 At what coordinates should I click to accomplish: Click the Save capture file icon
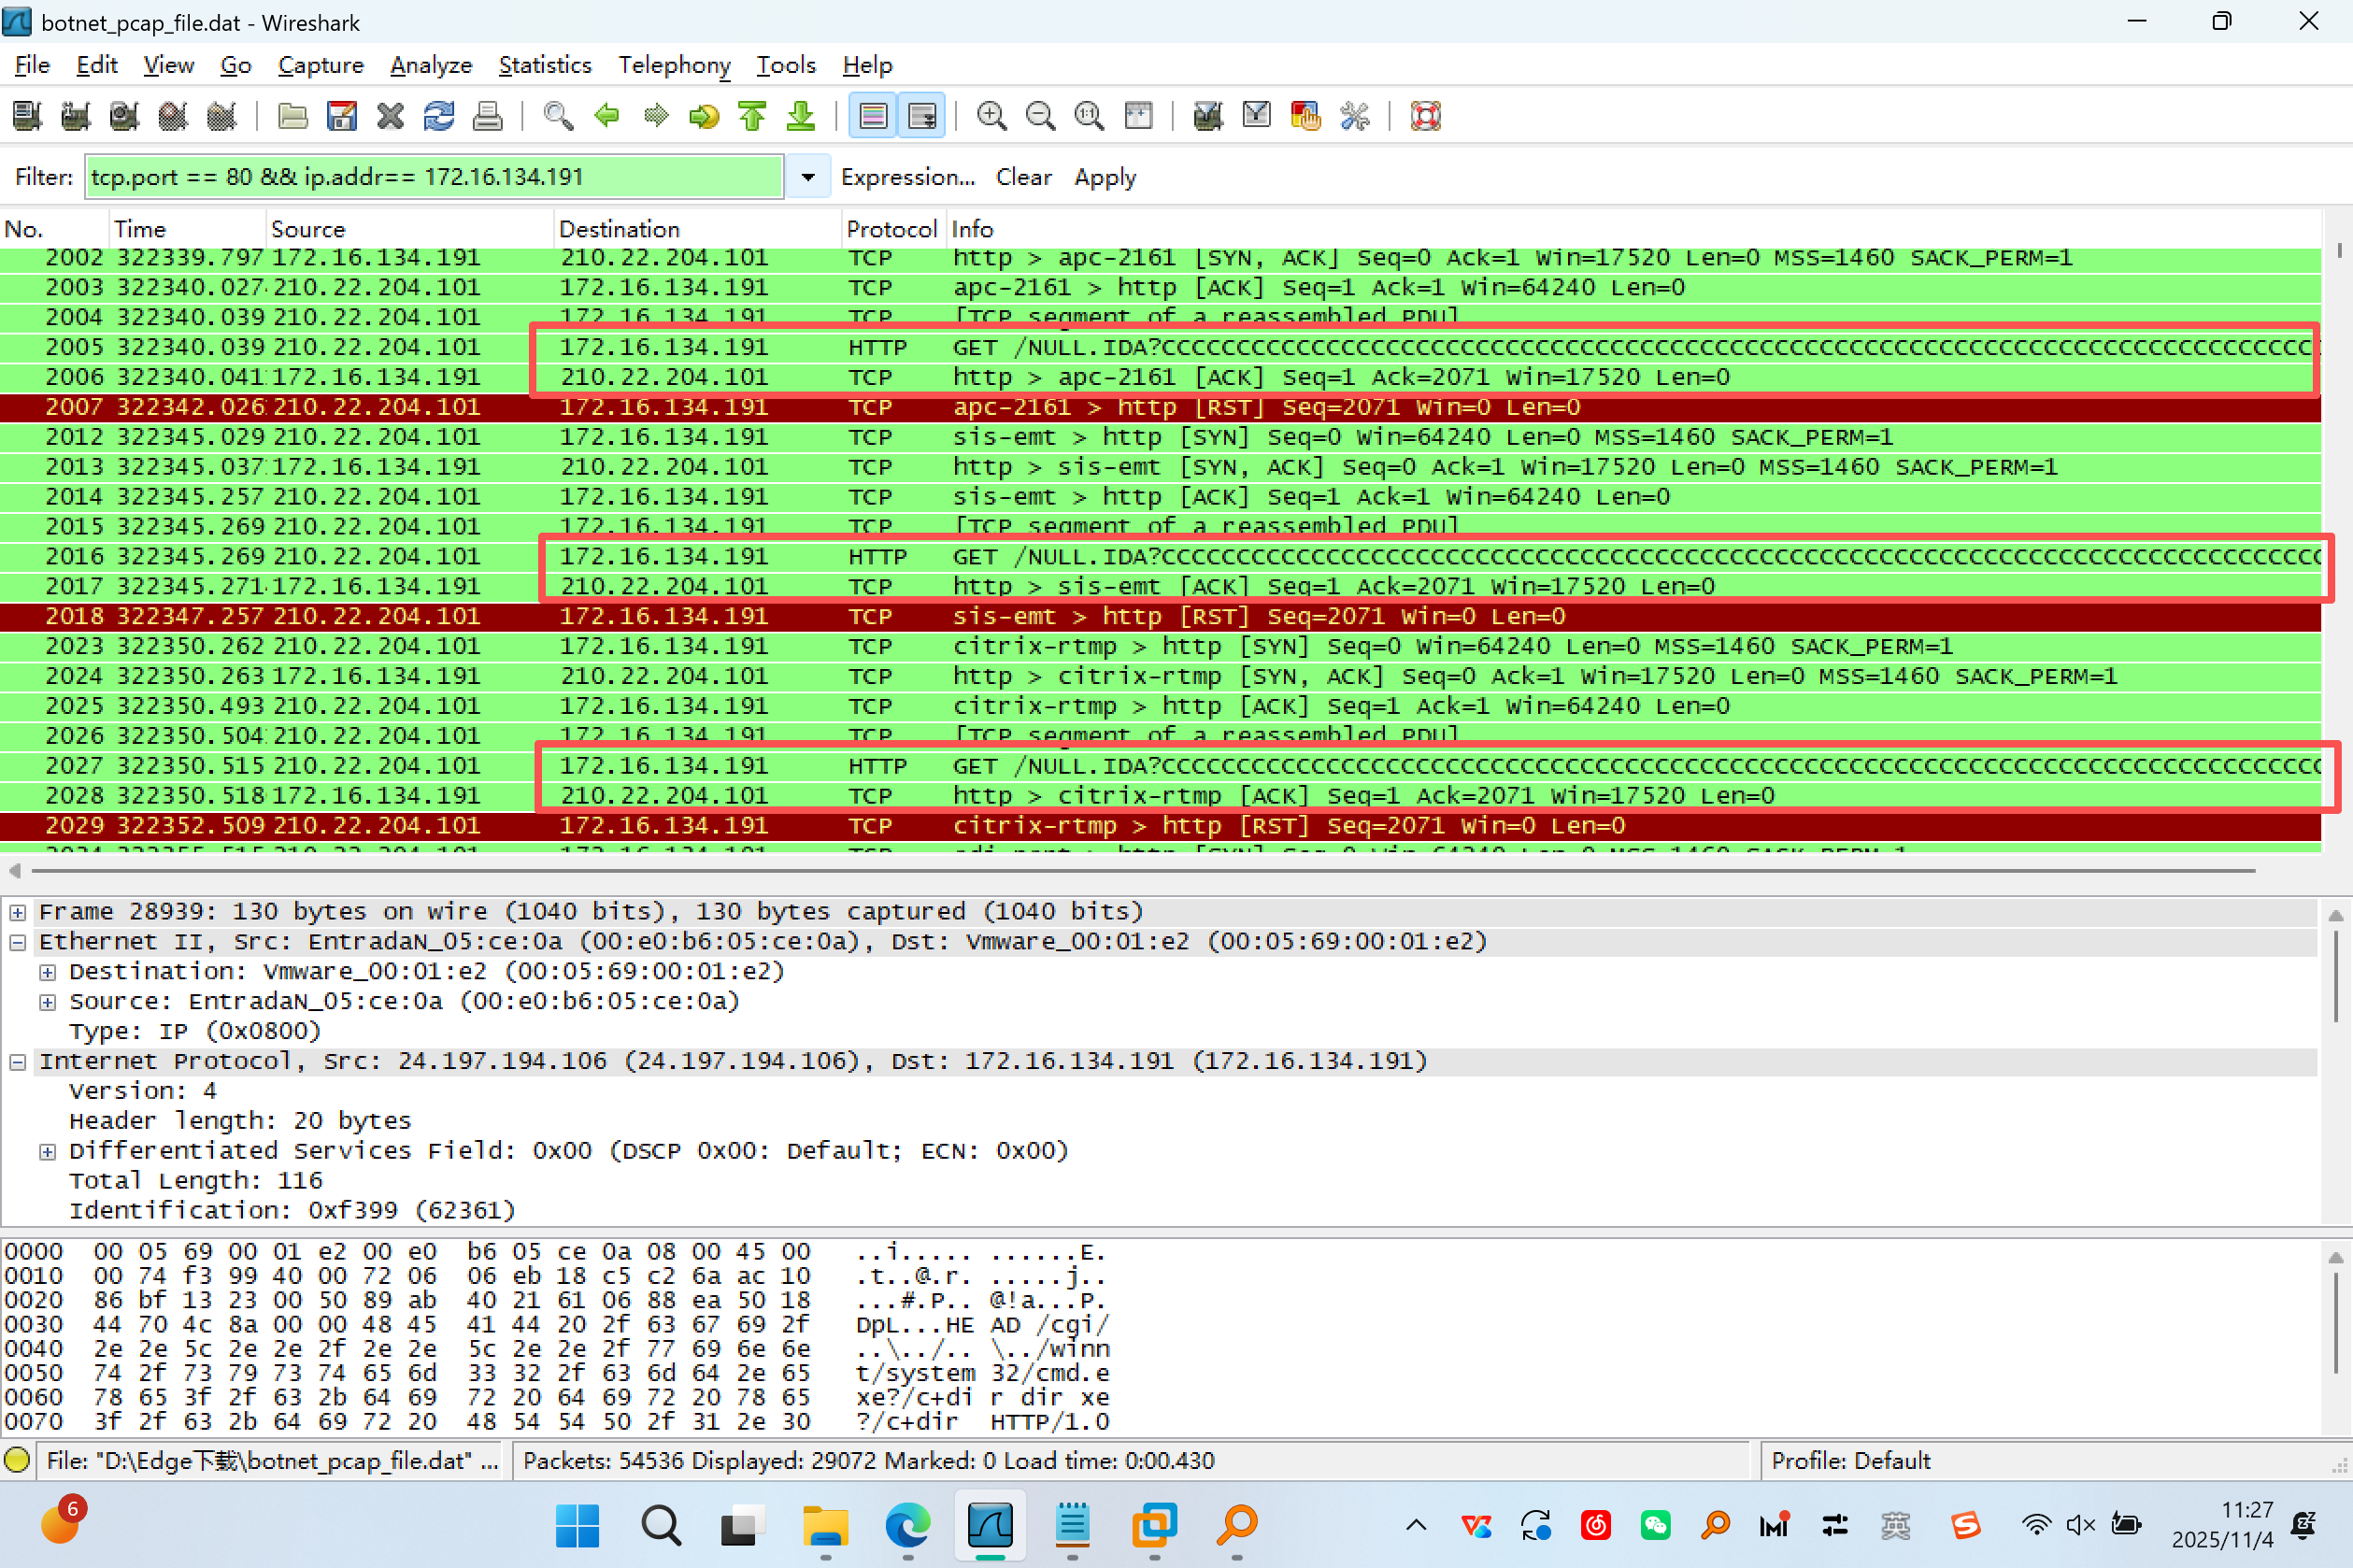pyautogui.click(x=341, y=117)
